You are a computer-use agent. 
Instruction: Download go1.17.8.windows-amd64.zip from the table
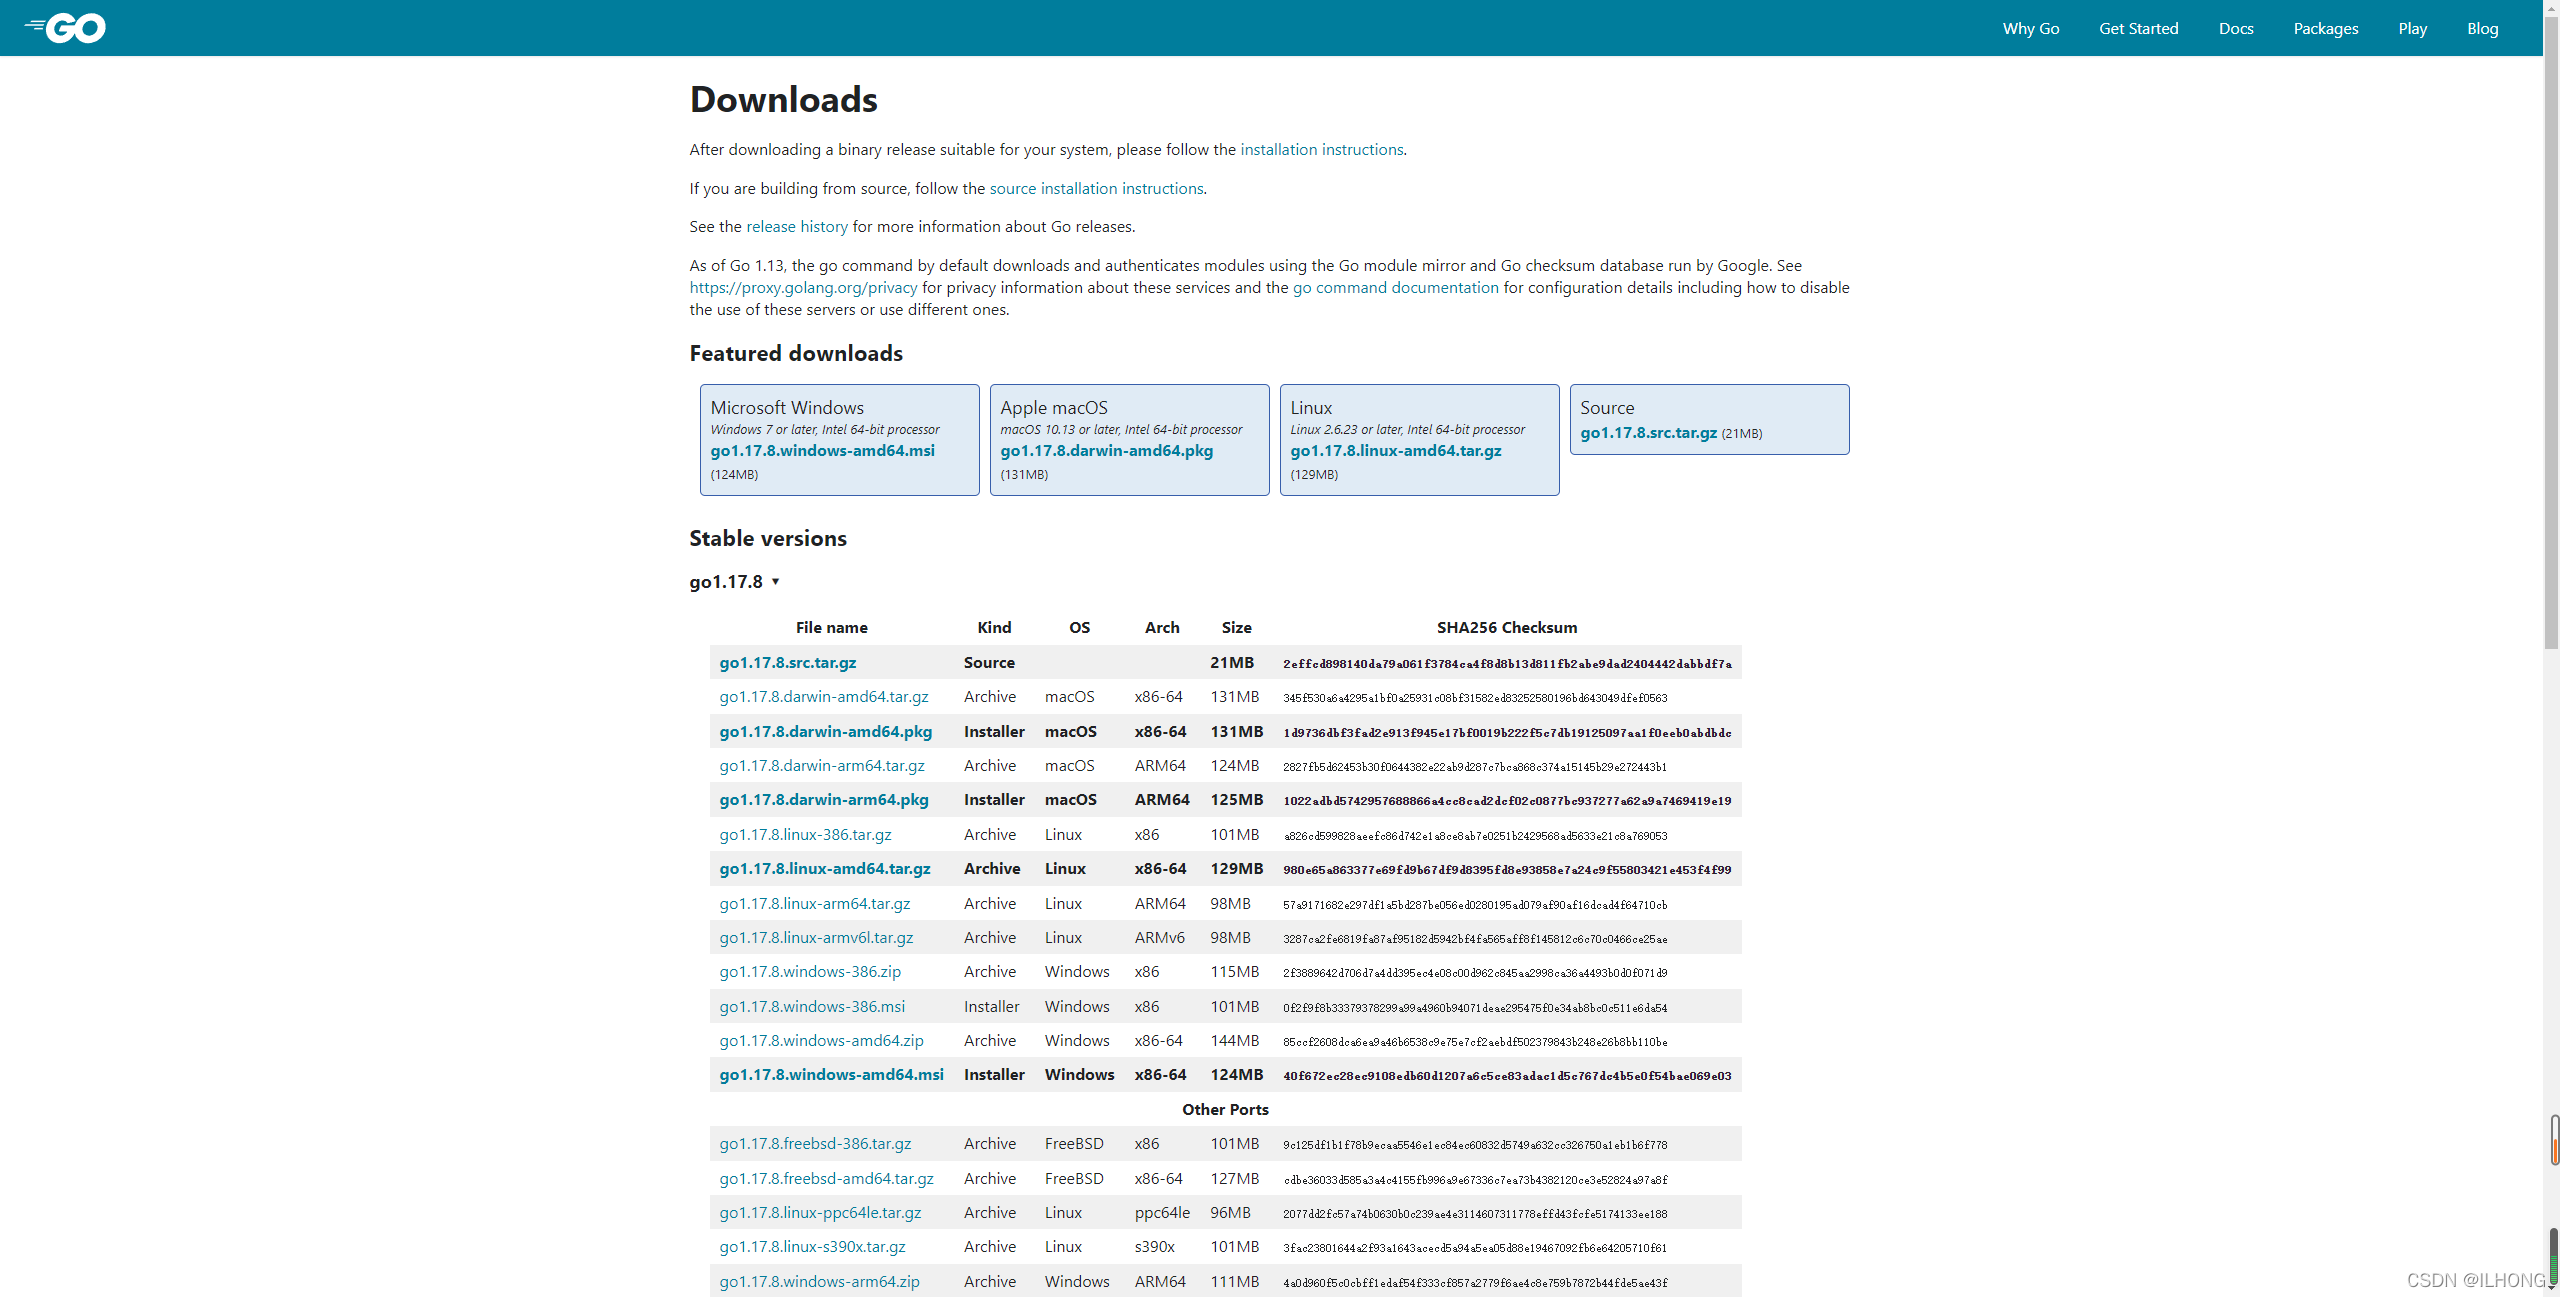coord(821,1041)
